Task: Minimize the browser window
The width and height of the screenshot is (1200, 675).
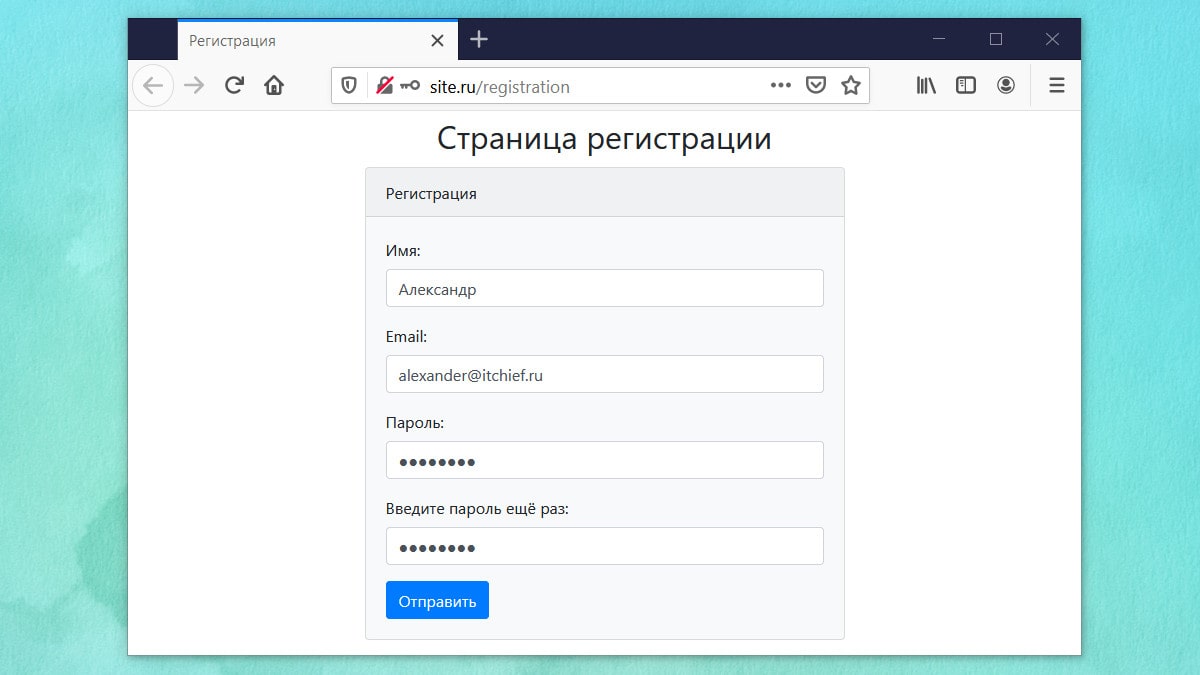Action: coord(939,39)
